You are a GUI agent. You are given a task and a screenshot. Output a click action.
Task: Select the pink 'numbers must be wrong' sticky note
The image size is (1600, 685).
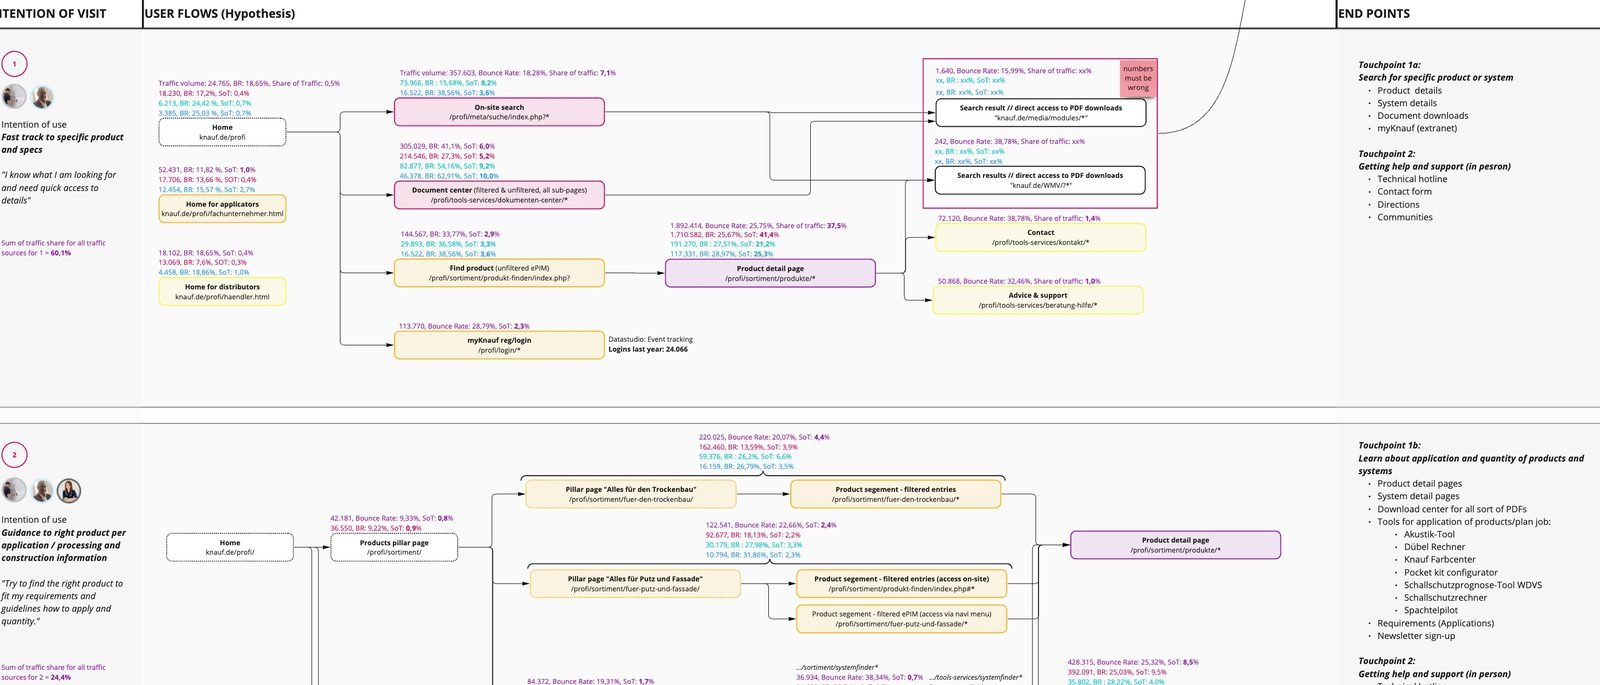(1138, 78)
